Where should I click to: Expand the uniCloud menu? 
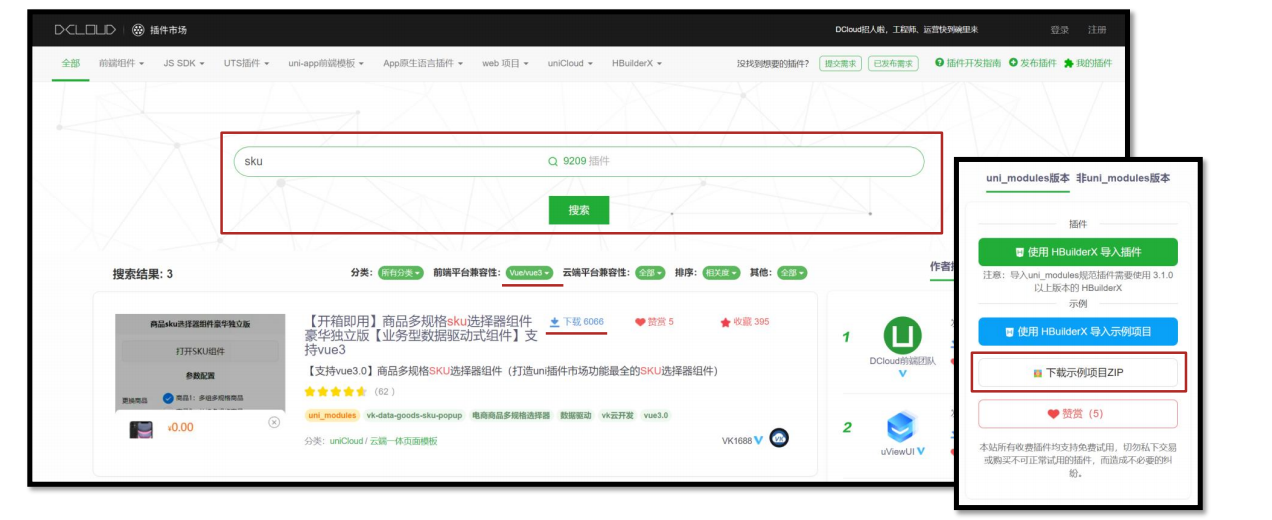tap(570, 63)
